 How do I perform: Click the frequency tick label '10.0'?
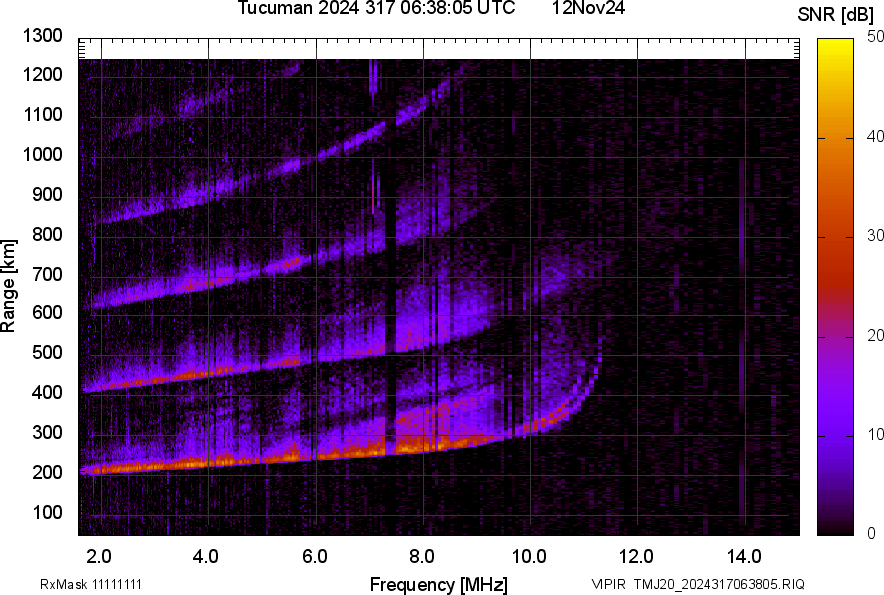529,557
